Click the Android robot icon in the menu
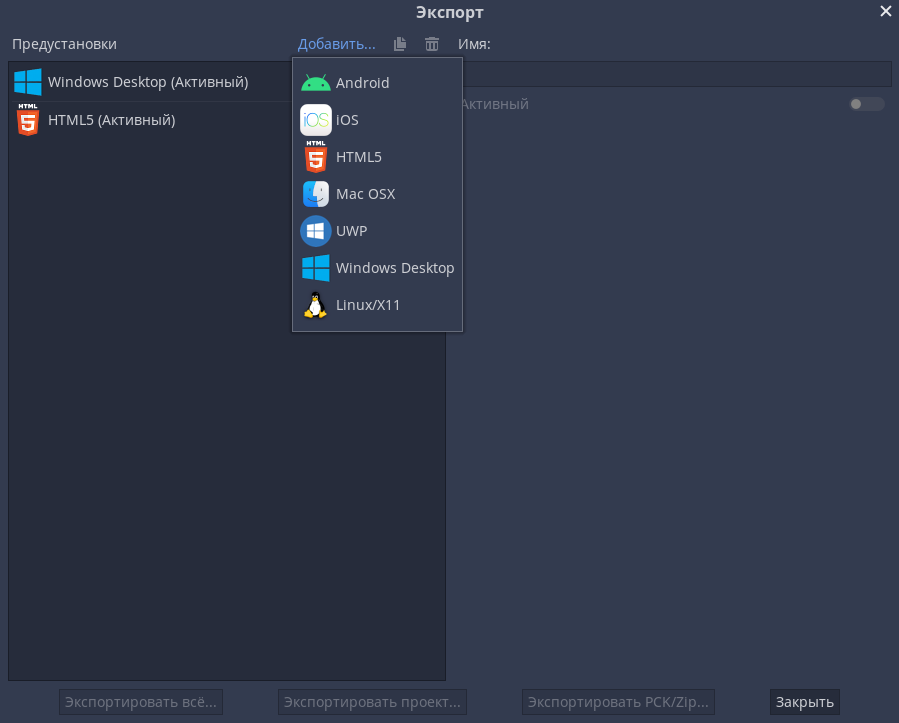Screen dimensions: 899x723 tap(315, 83)
